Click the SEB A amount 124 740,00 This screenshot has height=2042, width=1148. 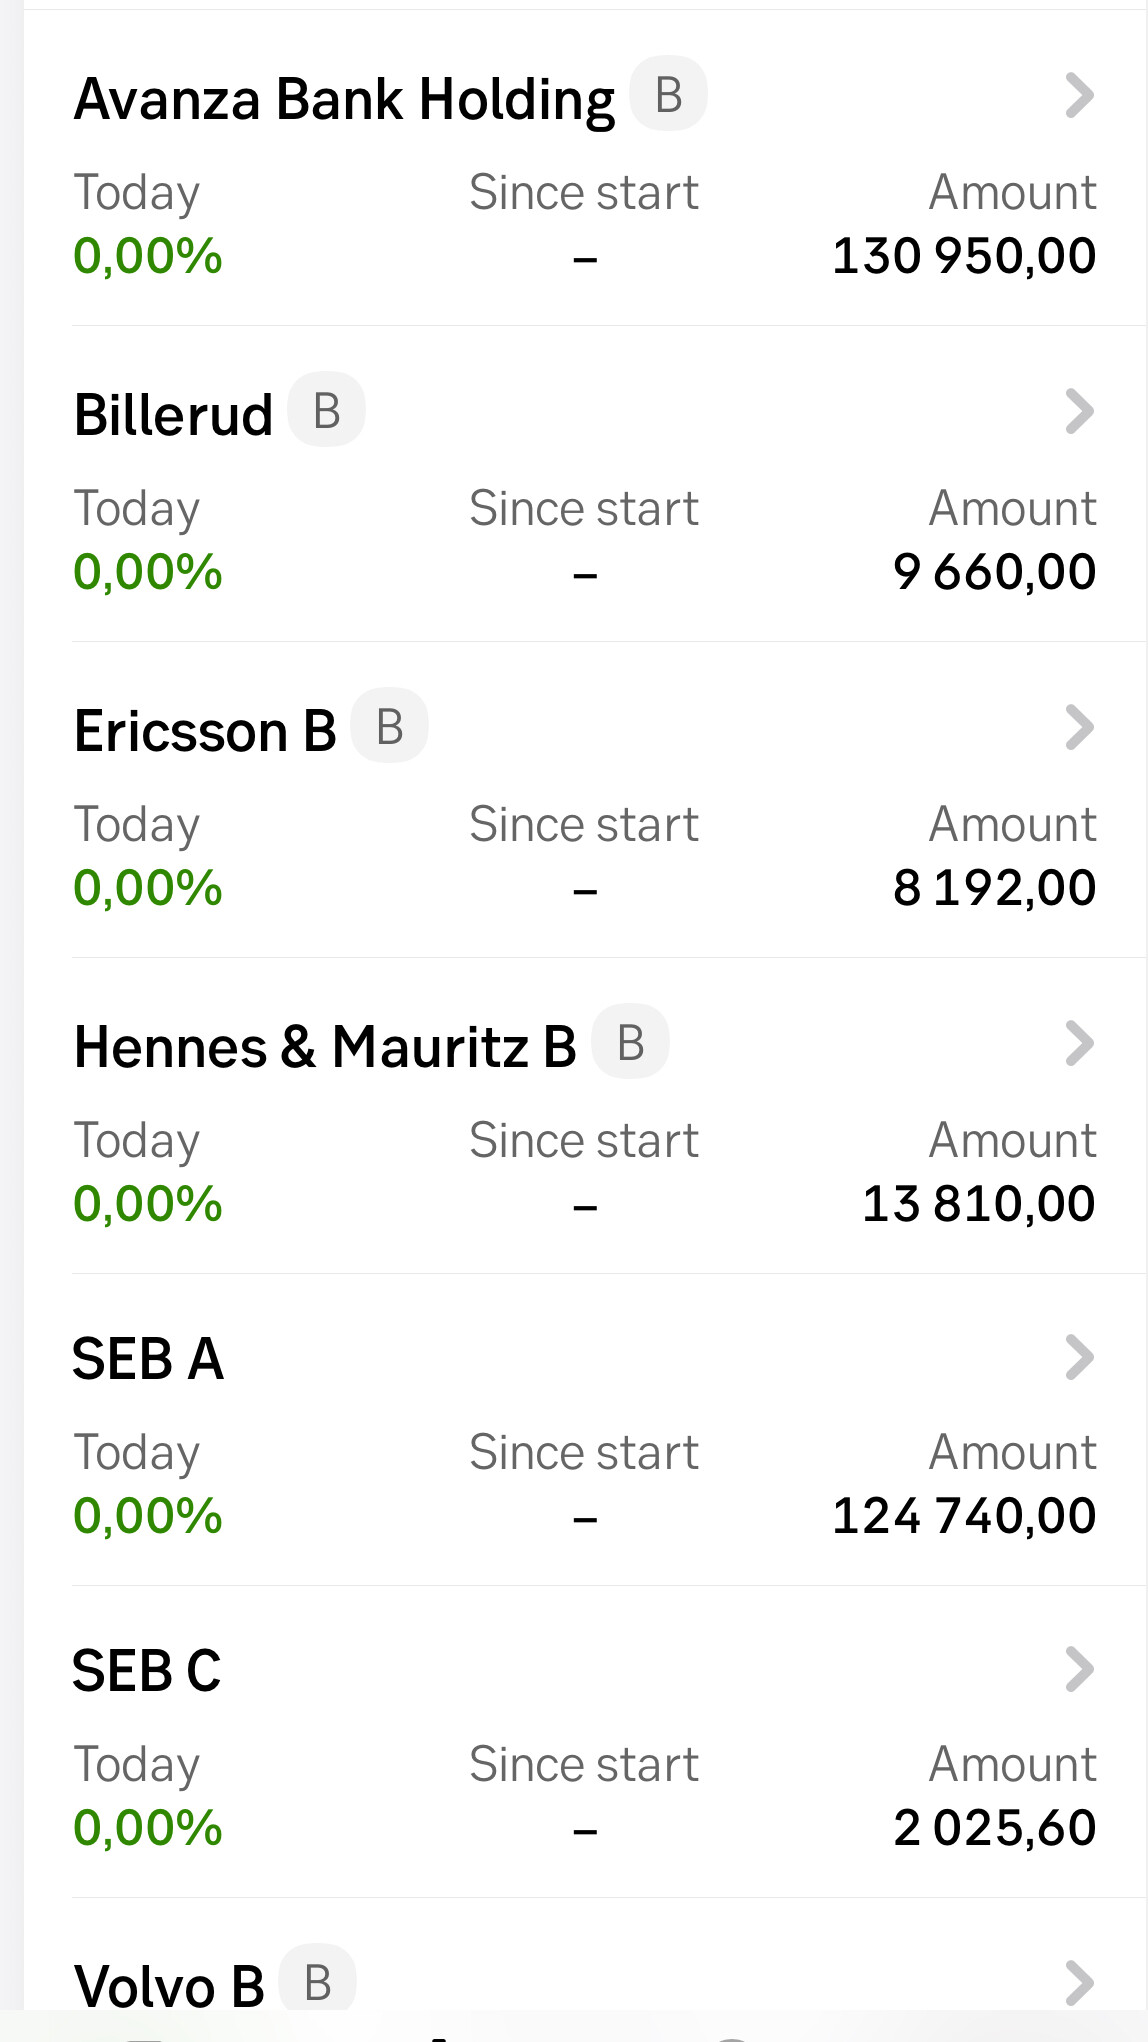point(964,1516)
